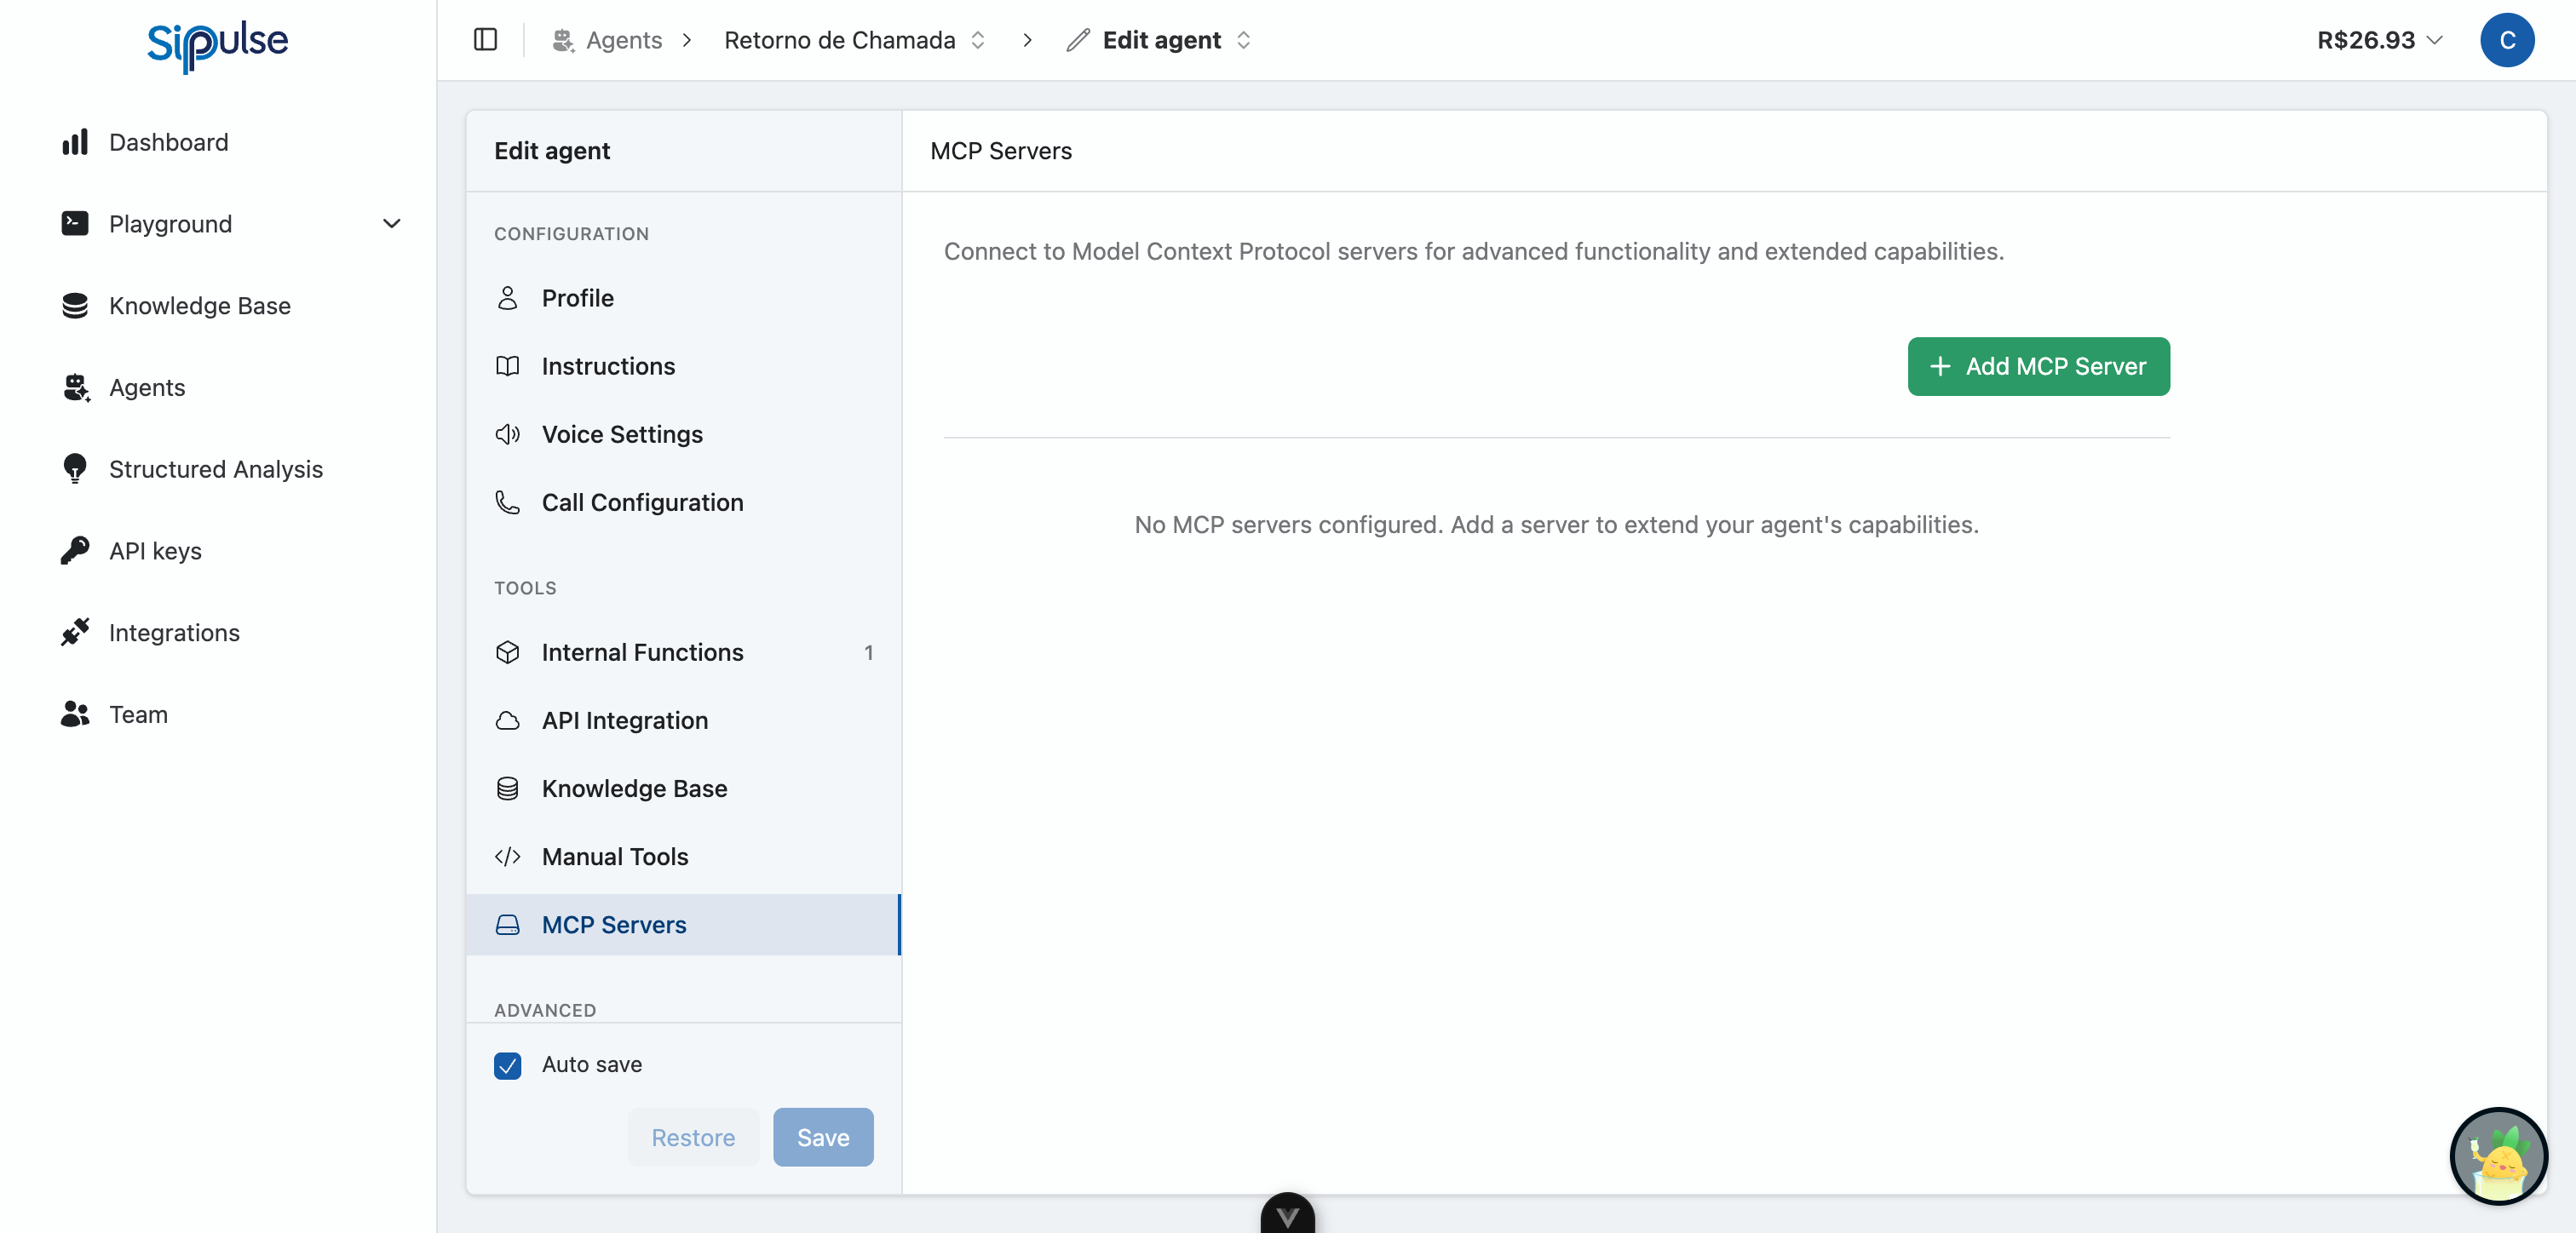The image size is (2576, 1233).
Task: Open the R$26.93 balance dropdown
Action: coord(2379,40)
